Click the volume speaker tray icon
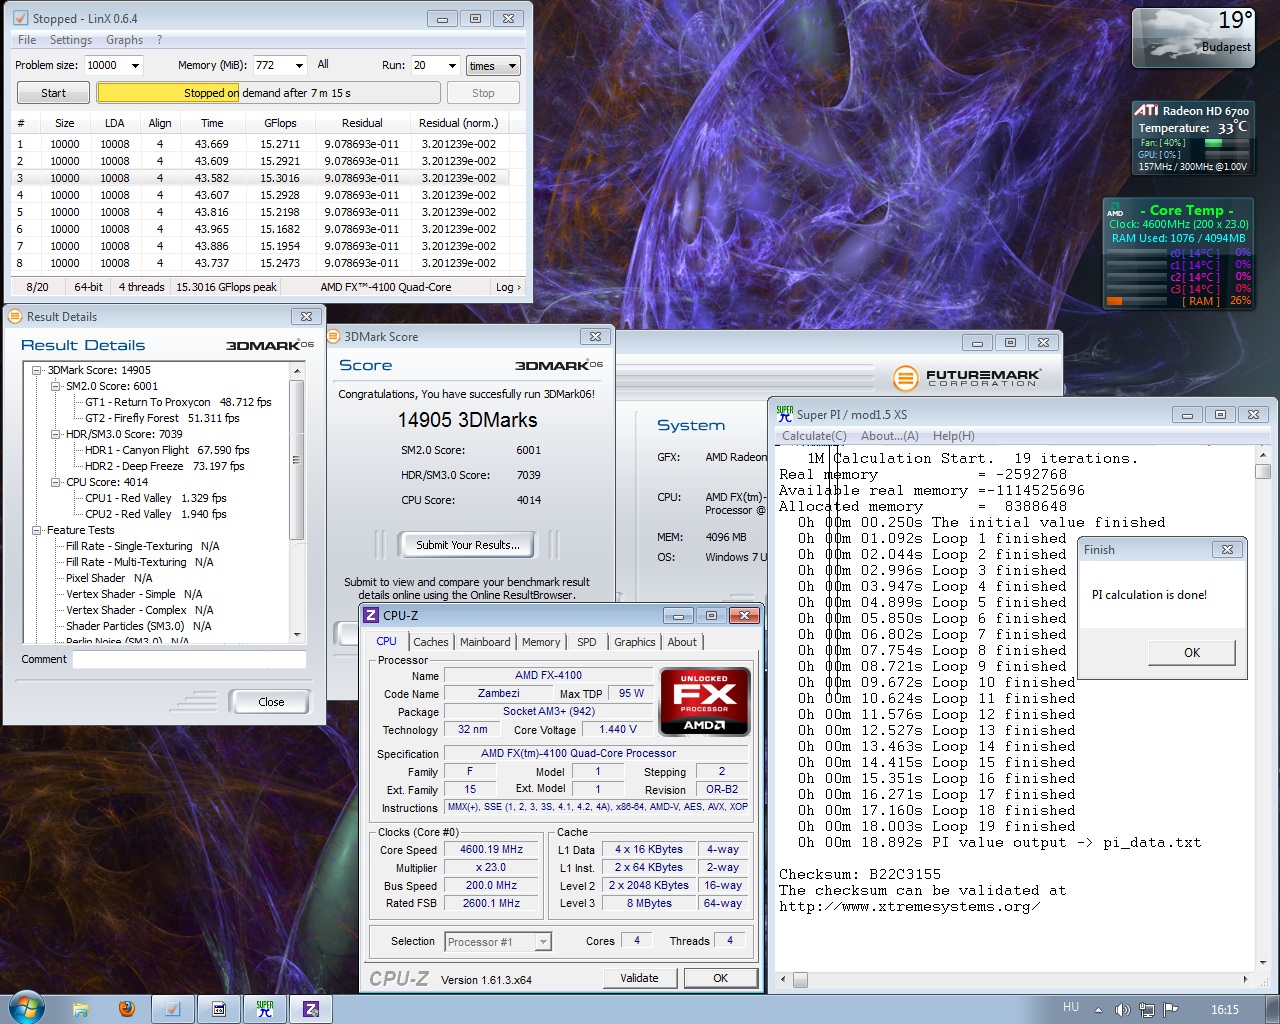Image resolution: width=1280 pixels, height=1024 pixels. 1122,1010
